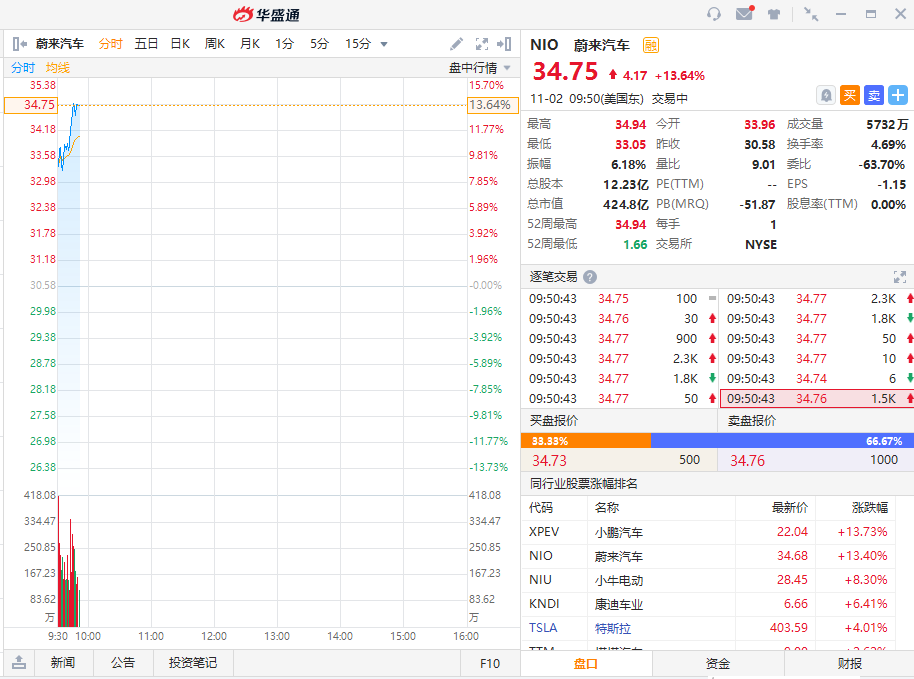Expand the 逐笔交易 trades panel
The height and width of the screenshot is (679, 914).
pyautogui.click(x=899, y=277)
